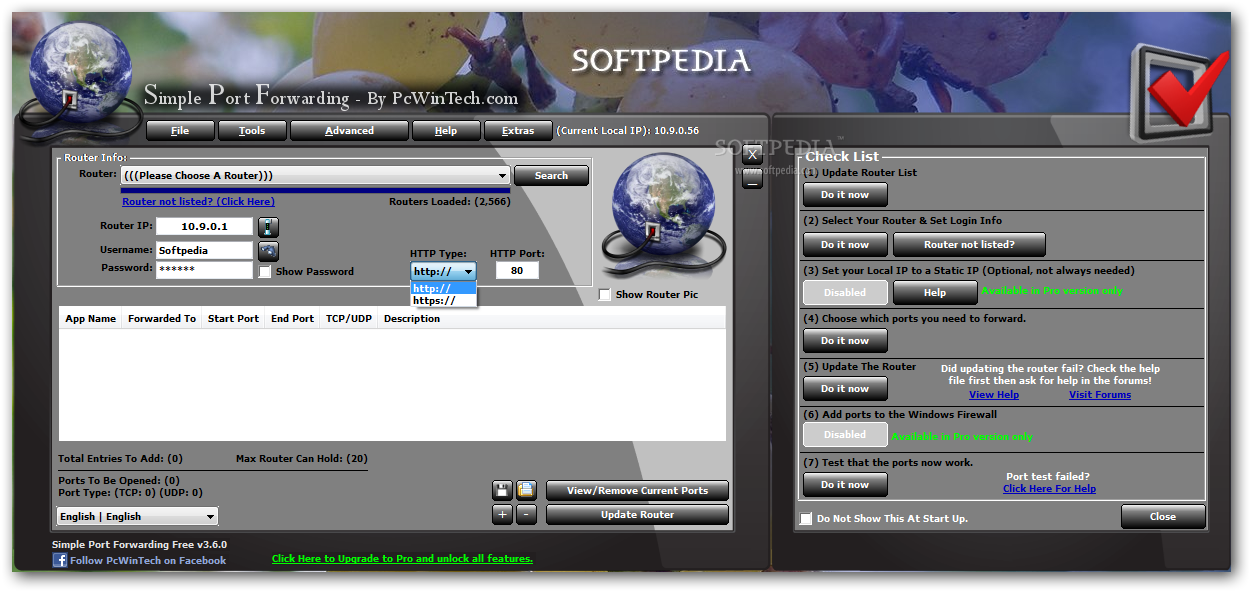
Task: Click Do it now for Select Your Router
Action: click(x=845, y=244)
